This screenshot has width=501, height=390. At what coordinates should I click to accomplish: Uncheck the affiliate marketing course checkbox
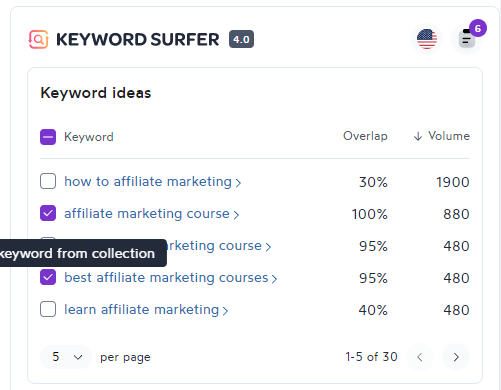48,213
